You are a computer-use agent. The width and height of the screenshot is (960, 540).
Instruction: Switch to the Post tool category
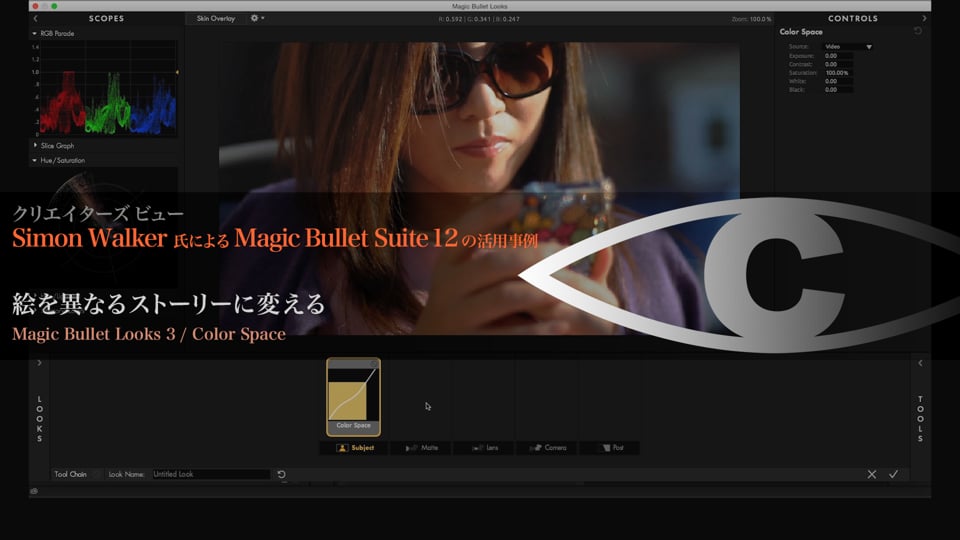pyautogui.click(x=610, y=448)
